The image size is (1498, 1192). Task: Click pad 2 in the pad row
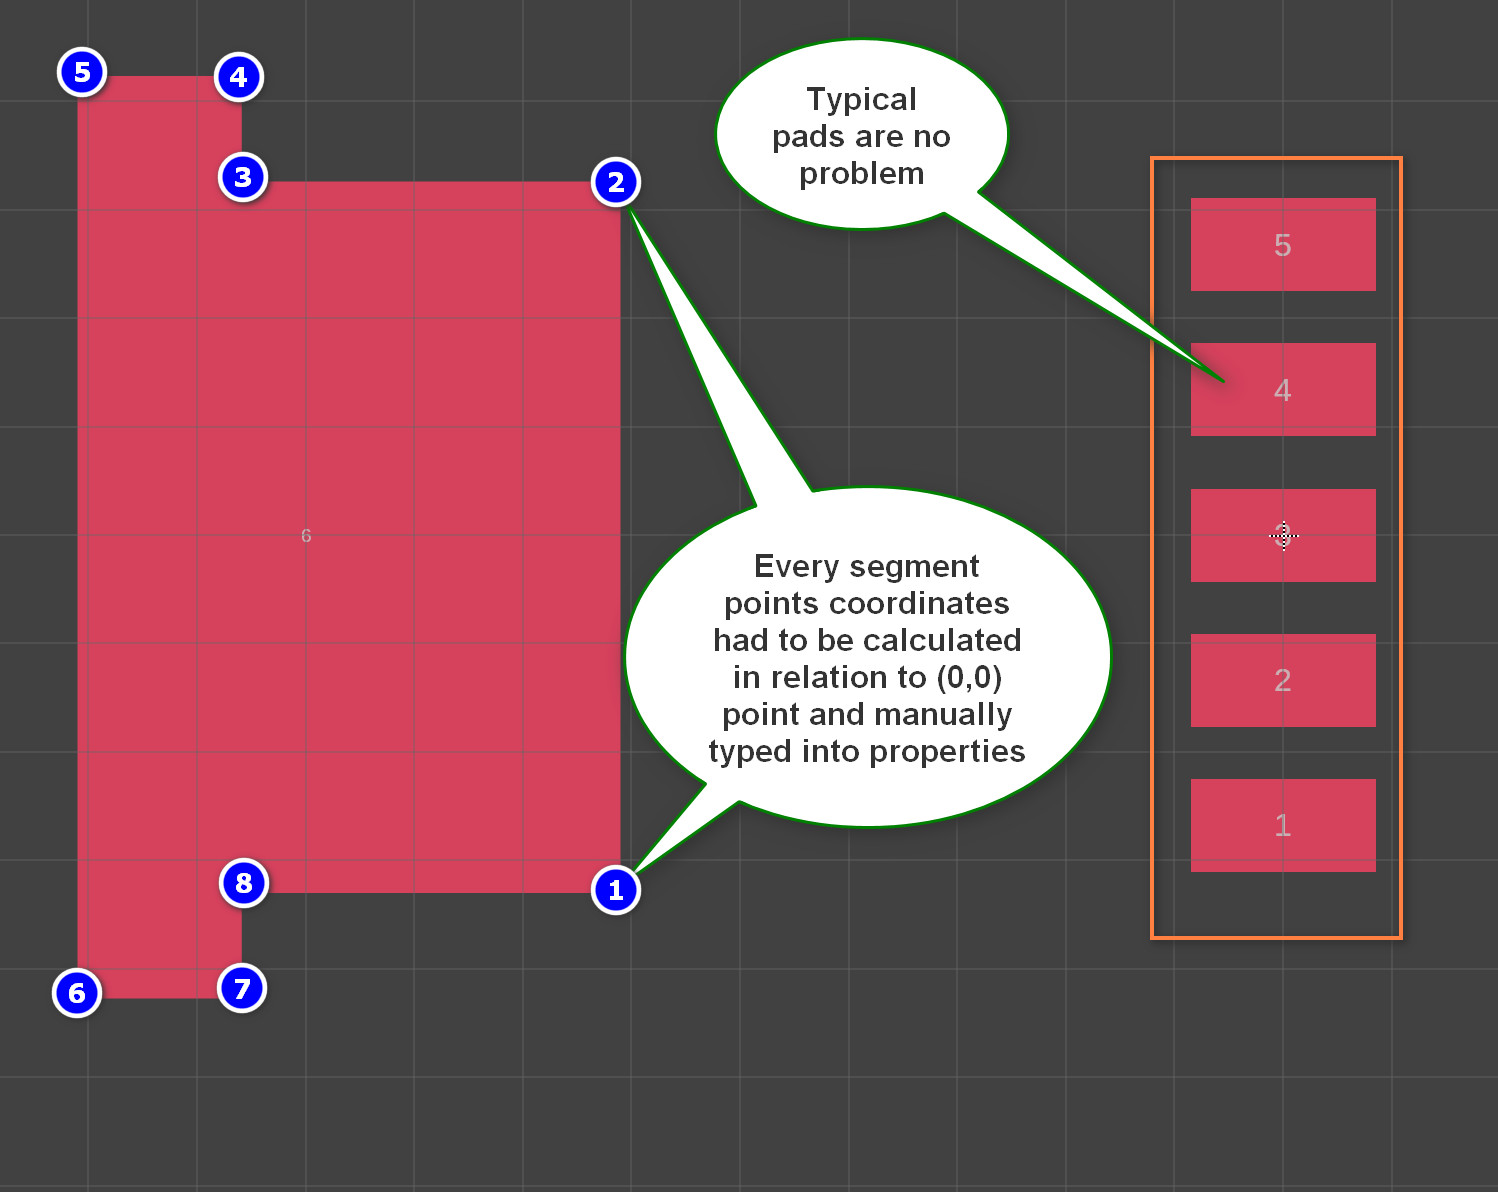[1283, 680]
